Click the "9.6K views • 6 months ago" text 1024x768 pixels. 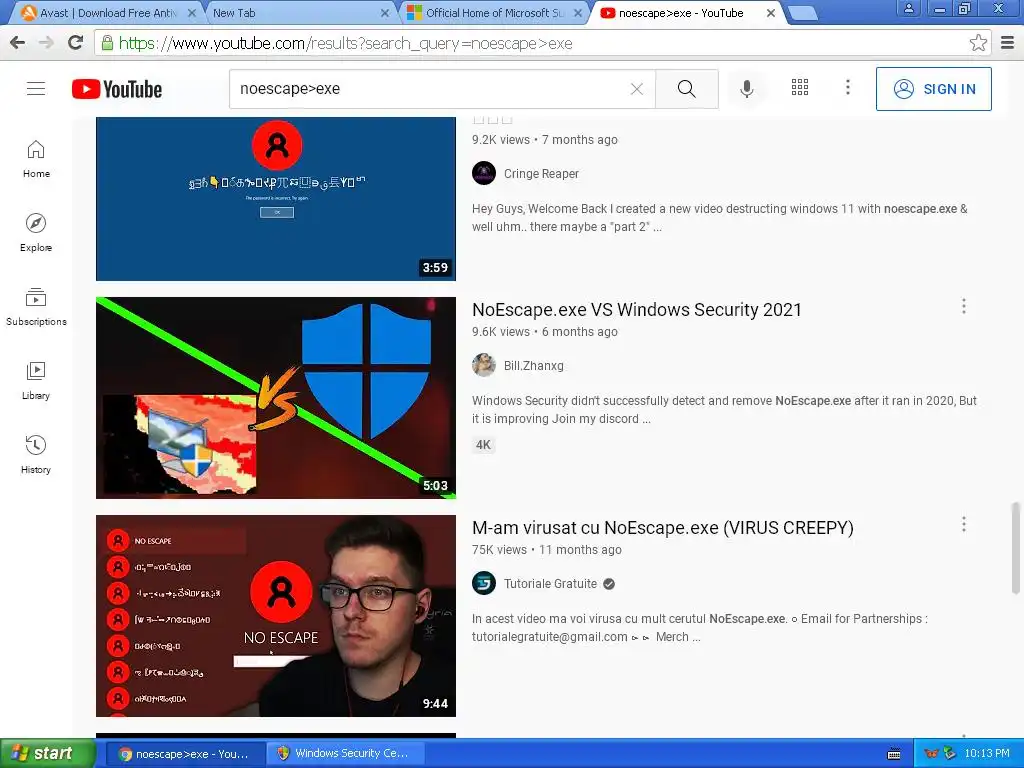[545, 332]
